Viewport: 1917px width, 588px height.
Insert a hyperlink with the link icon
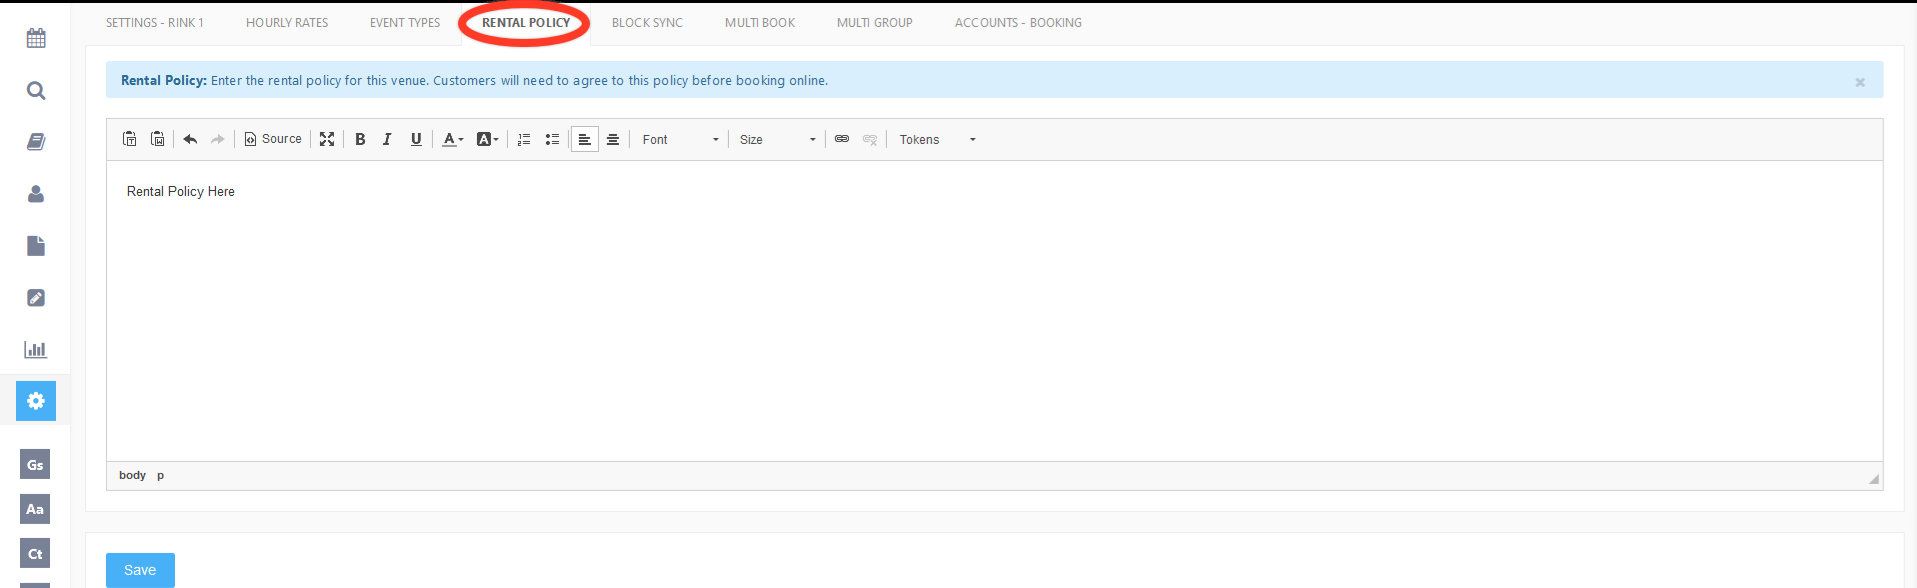842,139
